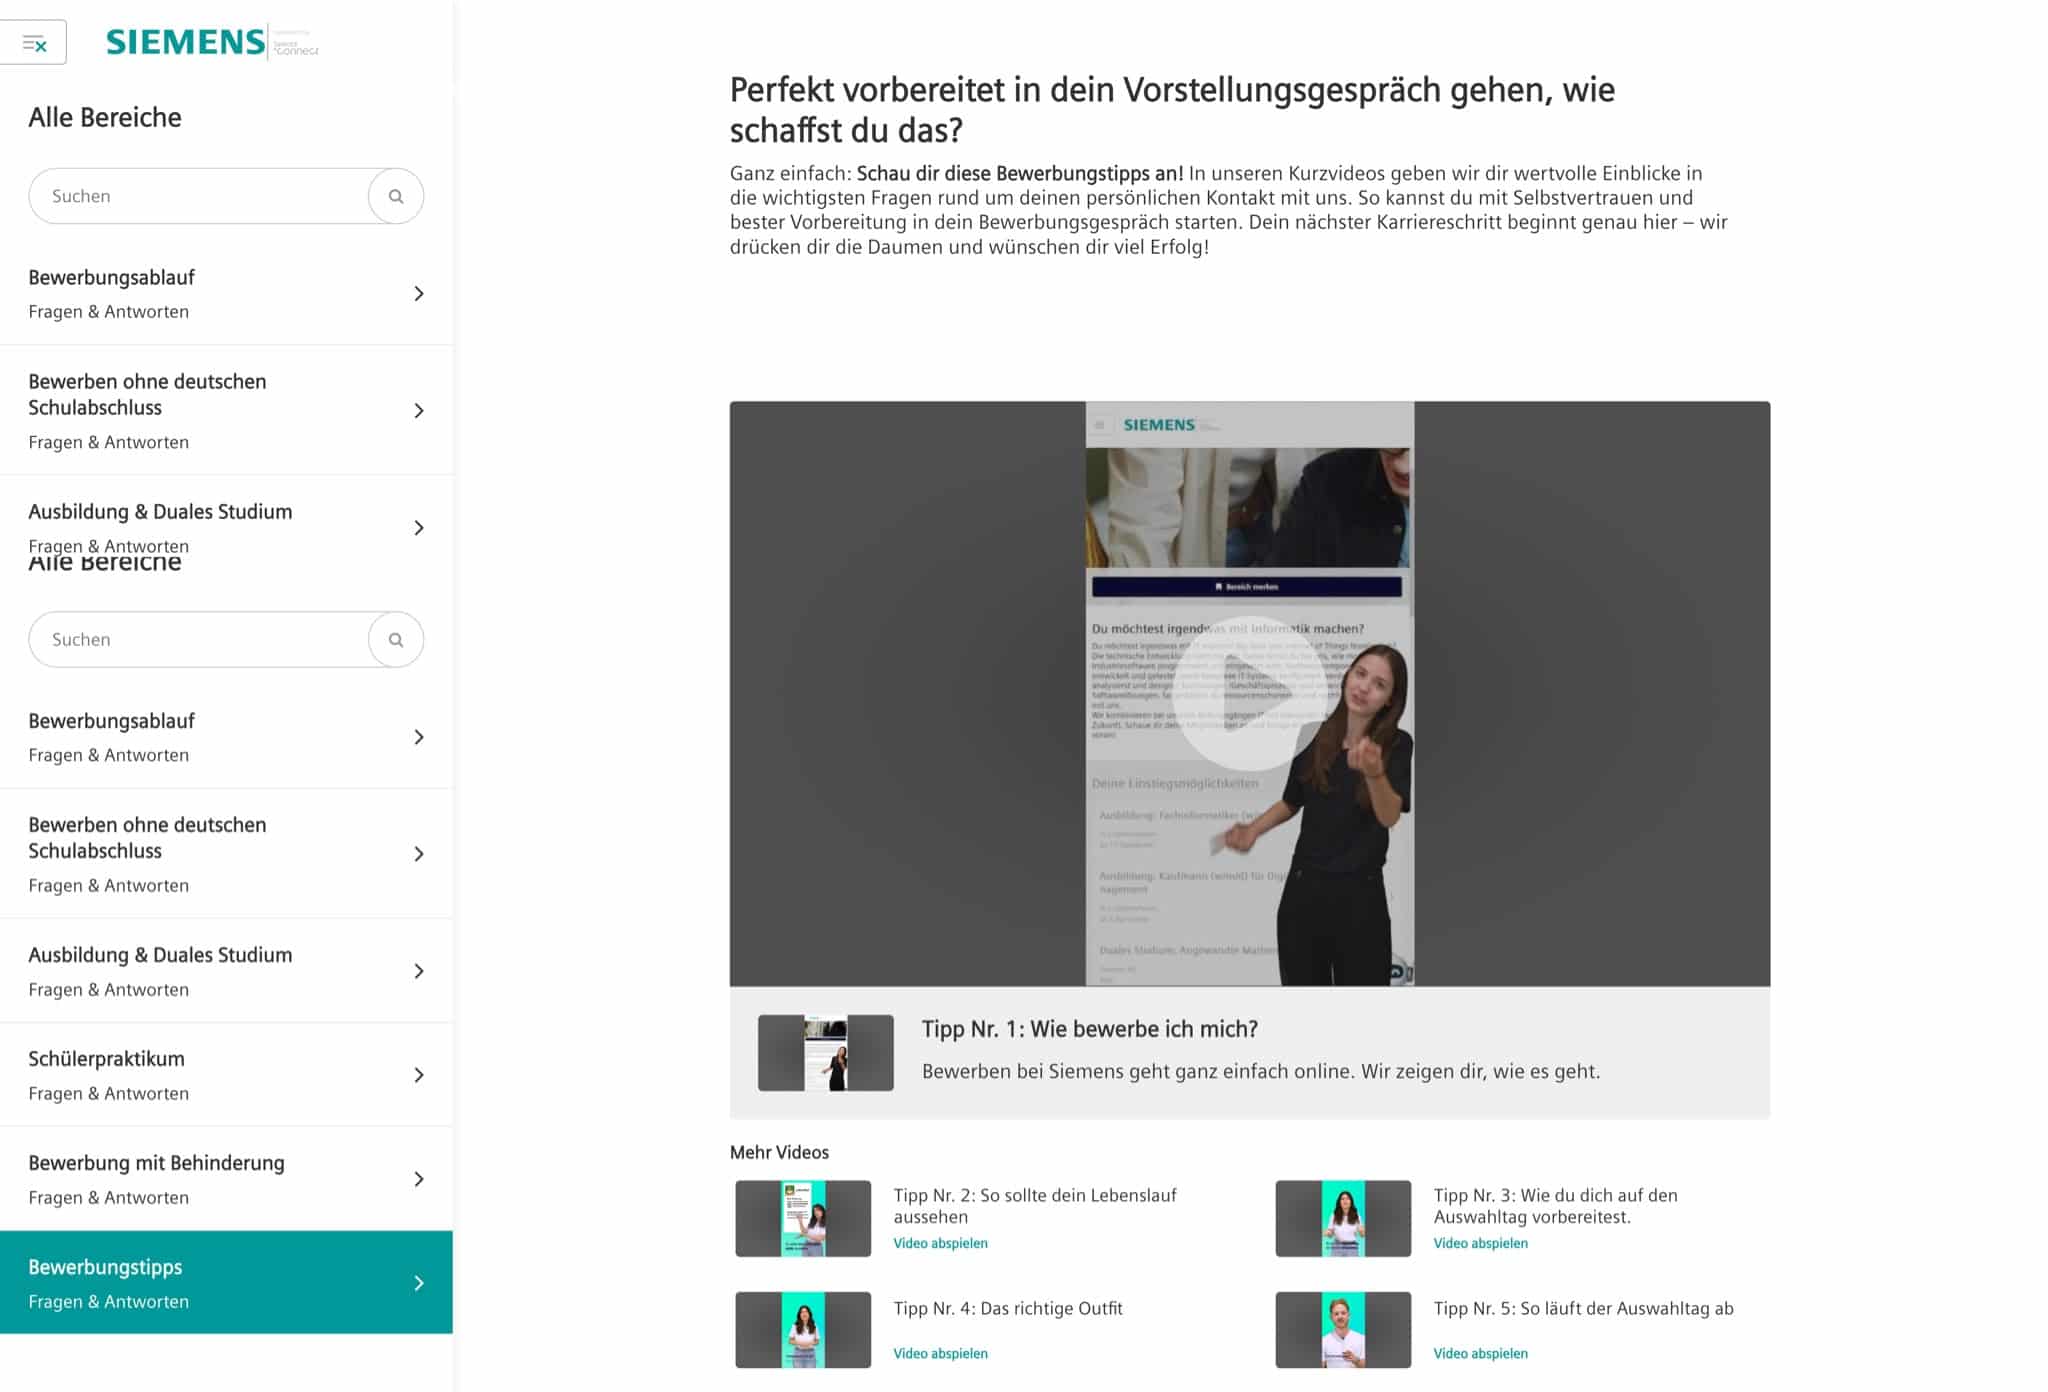Expand the lower Bewerbungsablauf chevron
This screenshot has width=2048, height=1392.
(419, 737)
